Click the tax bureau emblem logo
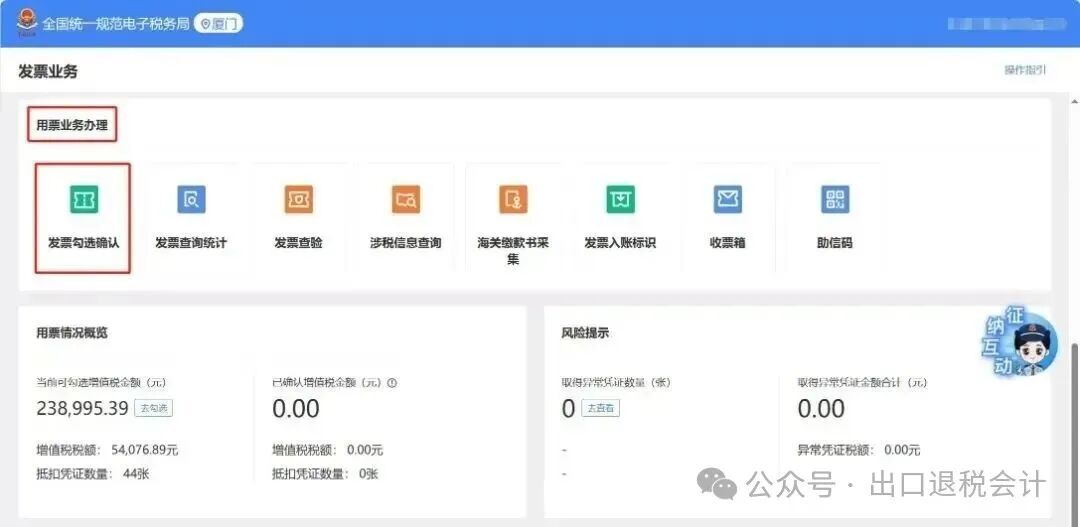This screenshot has width=1080, height=527. [25, 22]
